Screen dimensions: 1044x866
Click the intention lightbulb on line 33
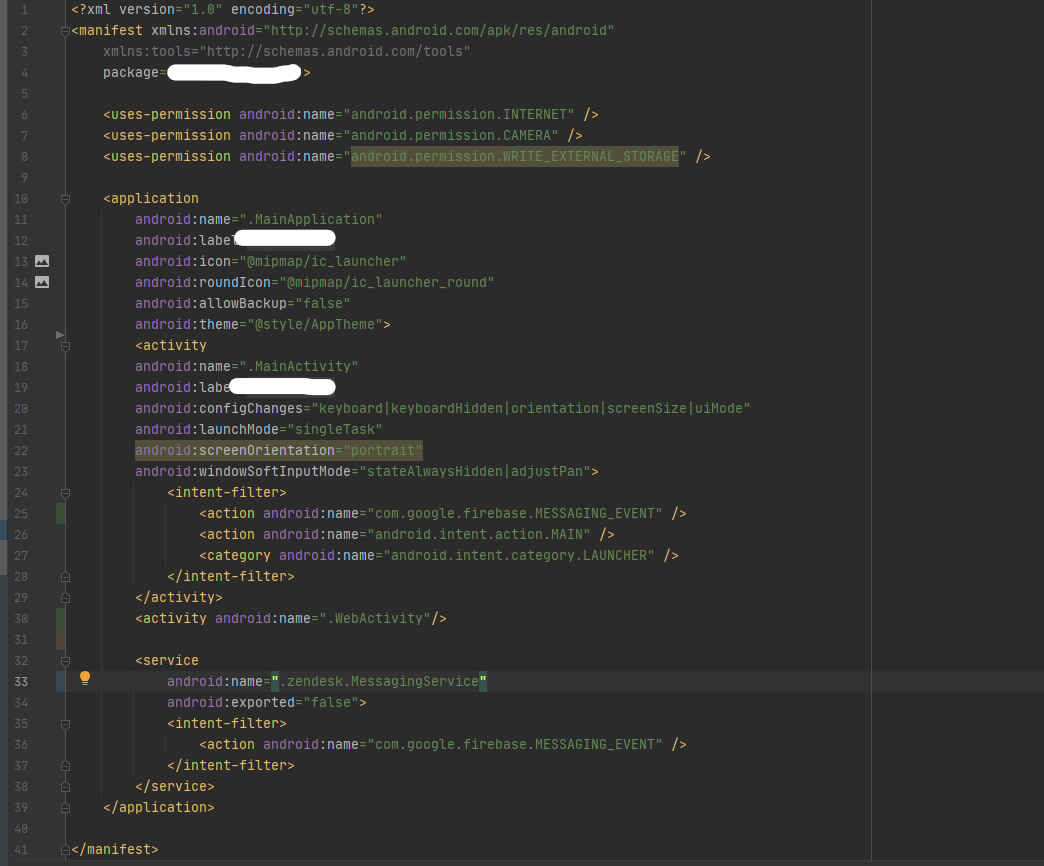click(x=85, y=678)
